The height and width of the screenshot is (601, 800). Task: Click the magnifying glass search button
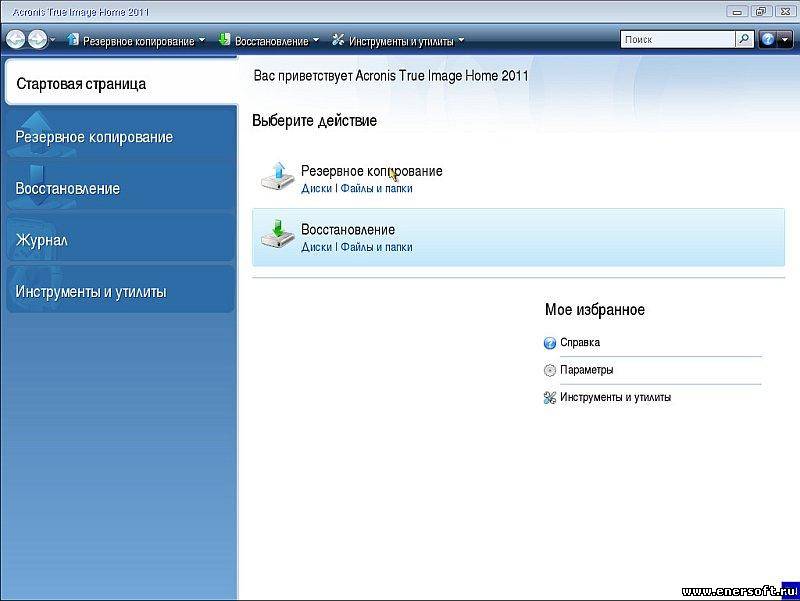click(744, 39)
